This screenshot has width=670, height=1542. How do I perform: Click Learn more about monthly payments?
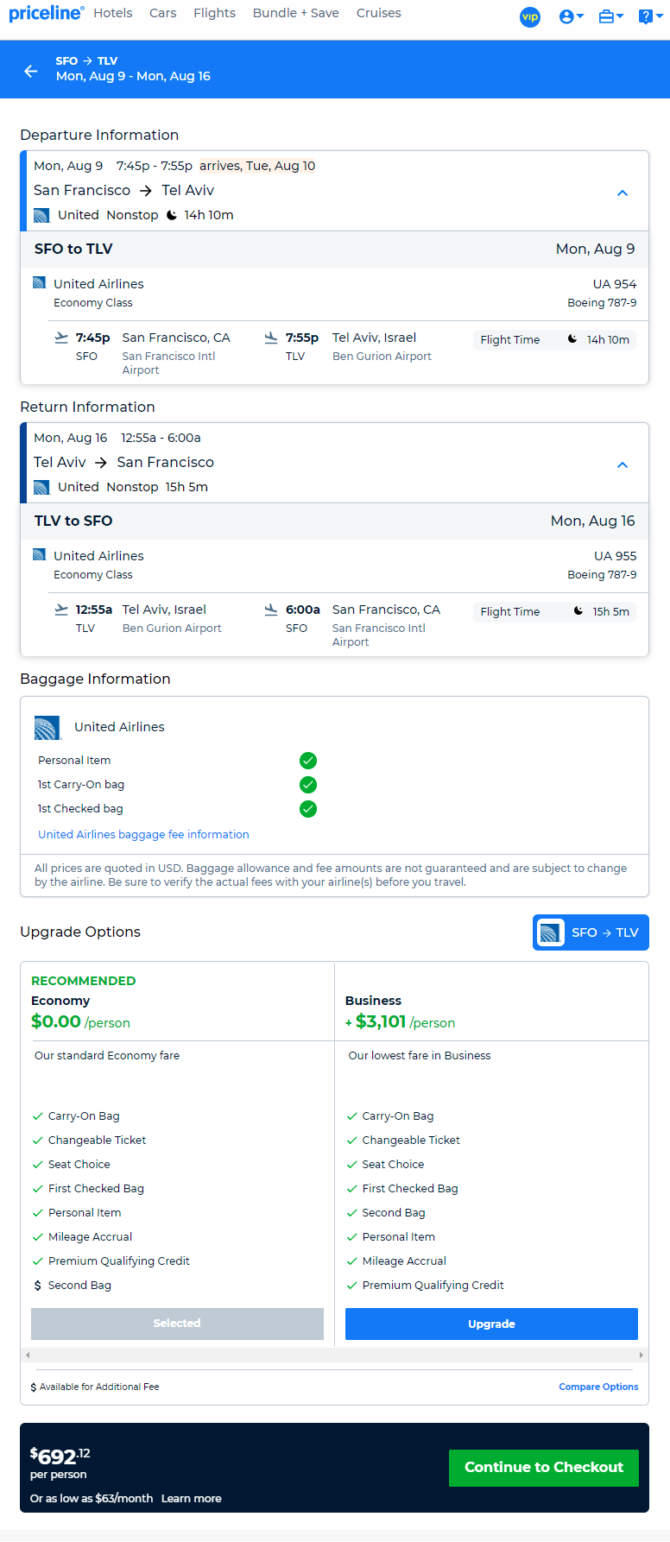point(191,1498)
